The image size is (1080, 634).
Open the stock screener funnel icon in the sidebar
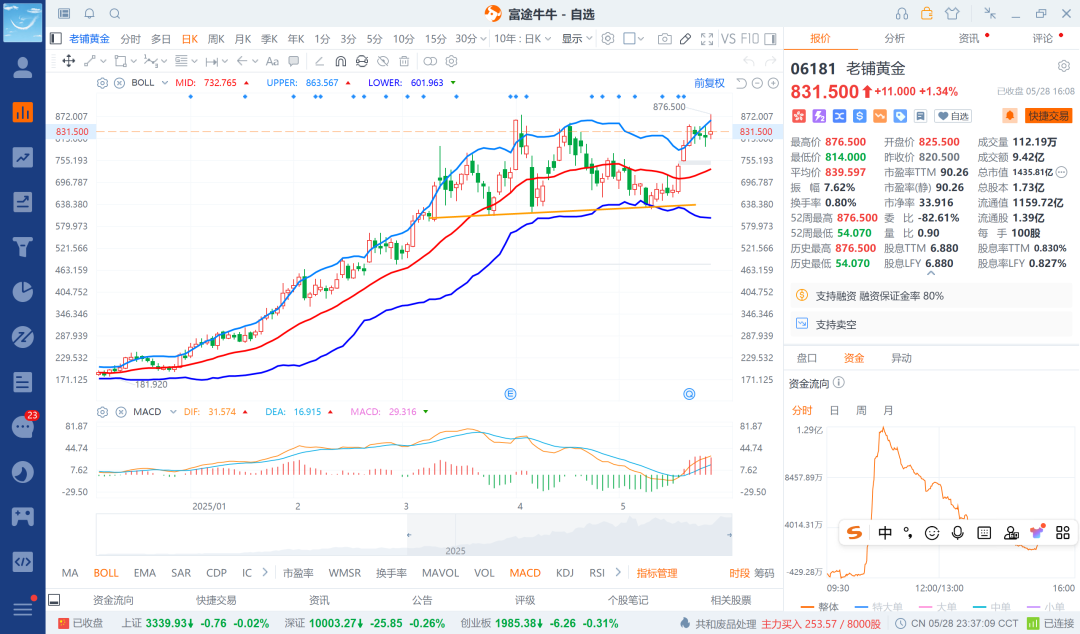(x=23, y=247)
